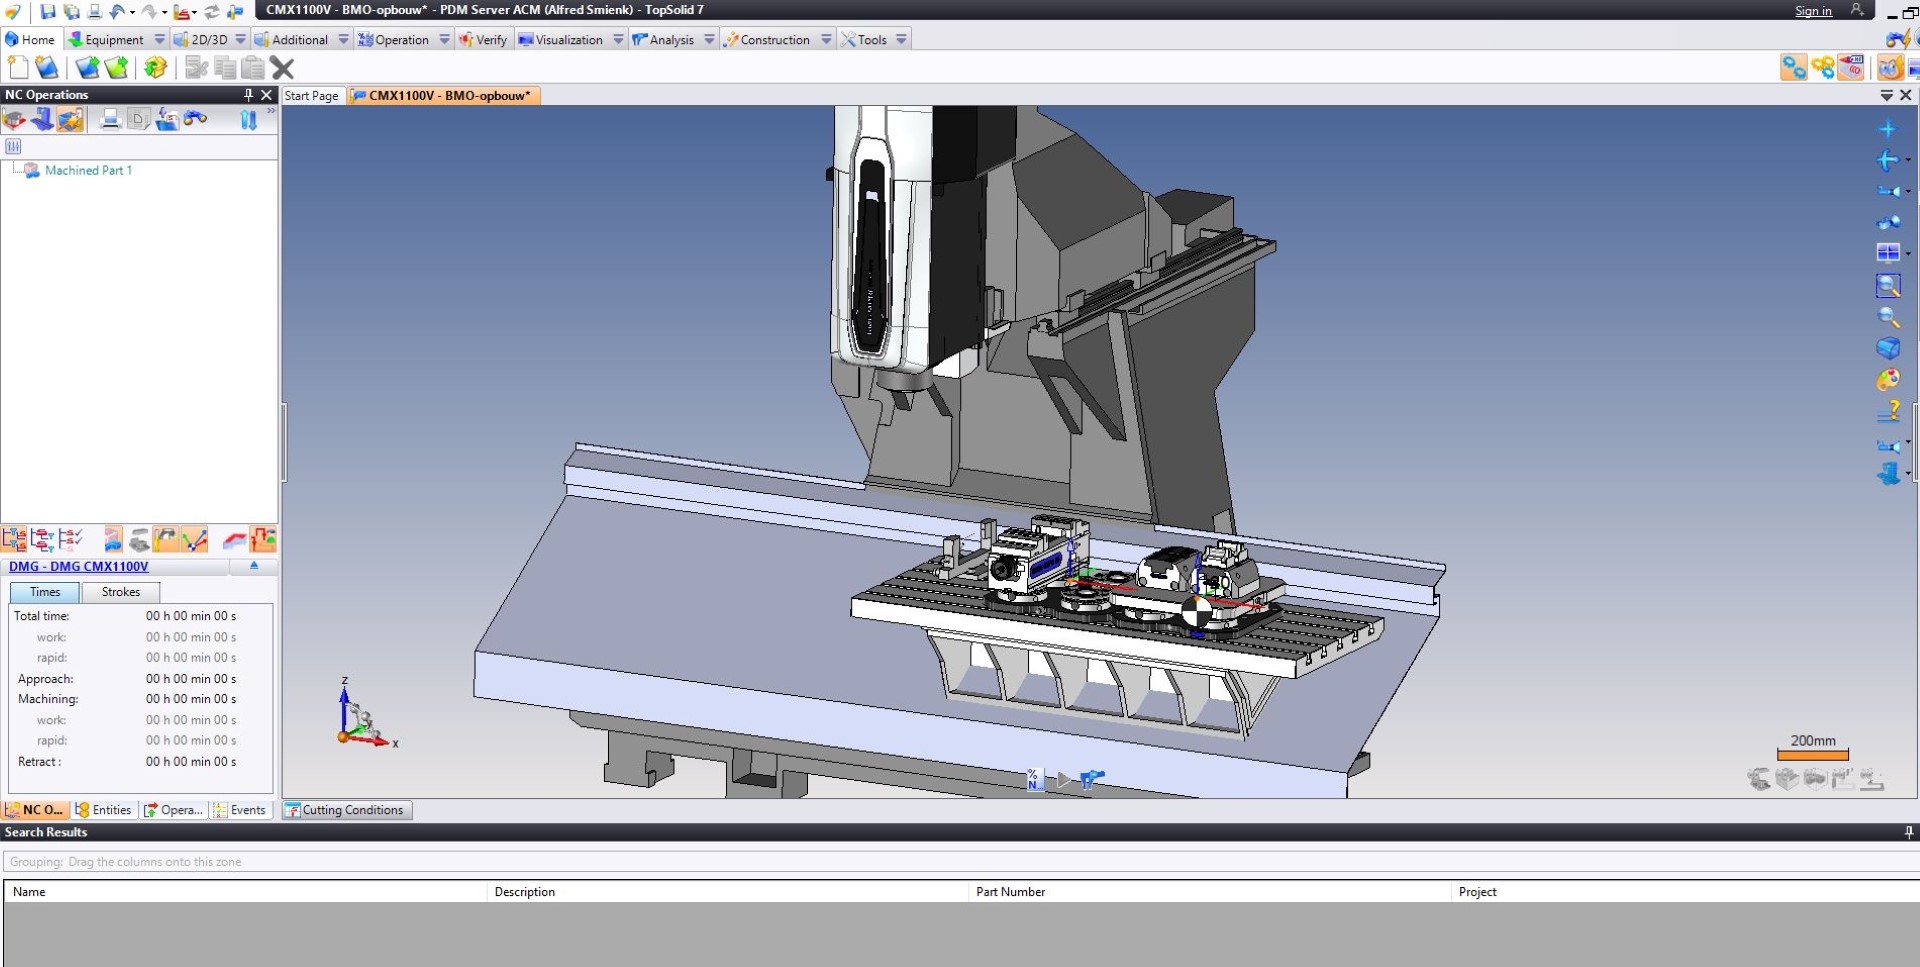Screen dimensions: 1920x967
Task: Click the color palette icon in viewport toolbar
Action: coord(1888,380)
